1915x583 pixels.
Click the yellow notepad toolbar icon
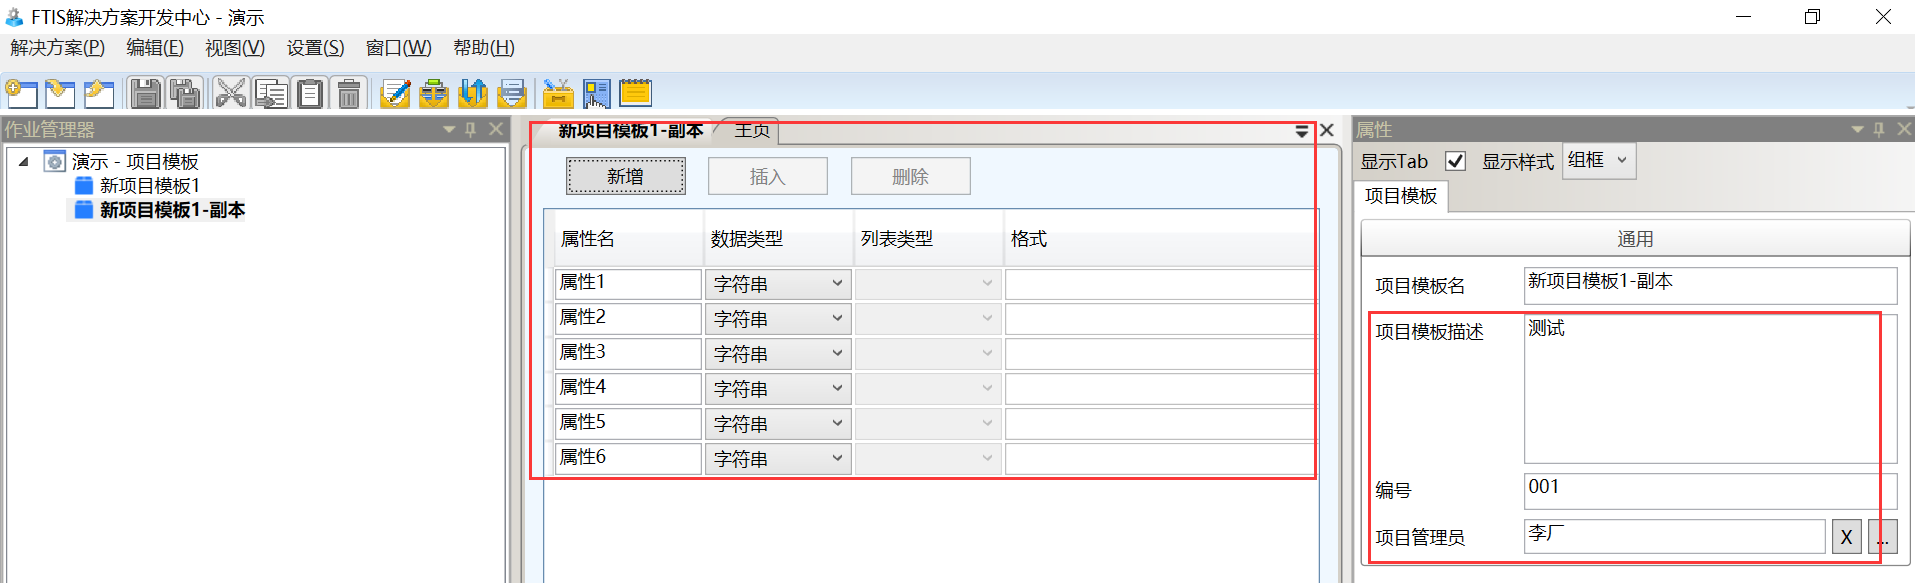click(x=635, y=94)
